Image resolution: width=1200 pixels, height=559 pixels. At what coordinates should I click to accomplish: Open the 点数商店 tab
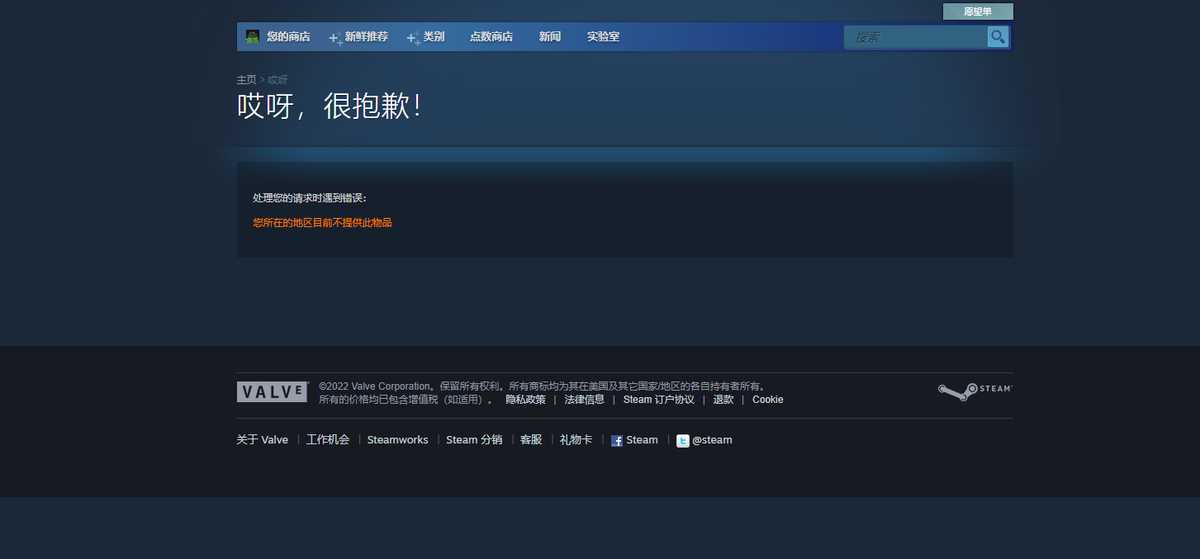[x=491, y=37]
